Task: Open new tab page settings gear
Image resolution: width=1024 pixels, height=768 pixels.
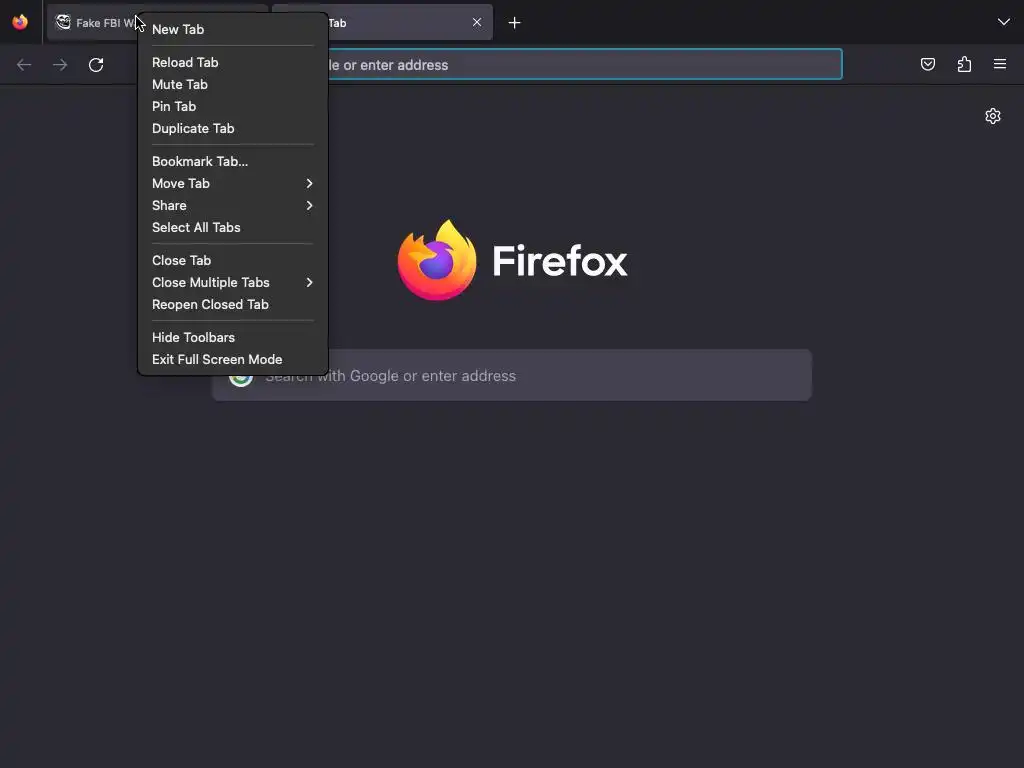Action: click(993, 116)
